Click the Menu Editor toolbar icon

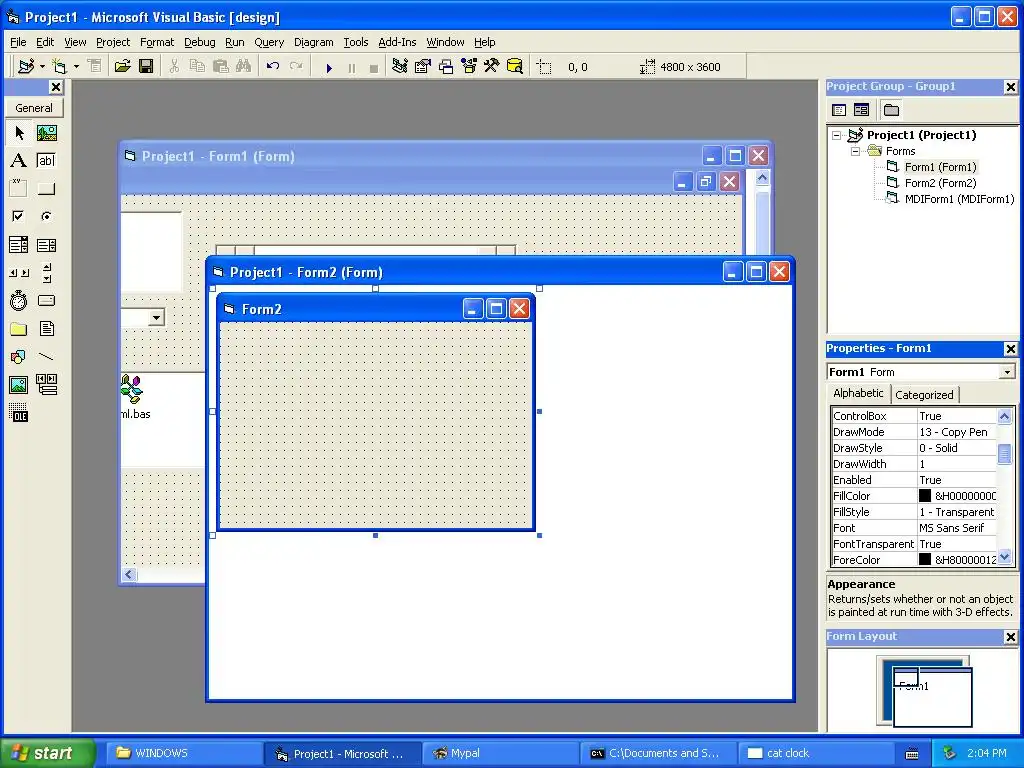[95, 67]
